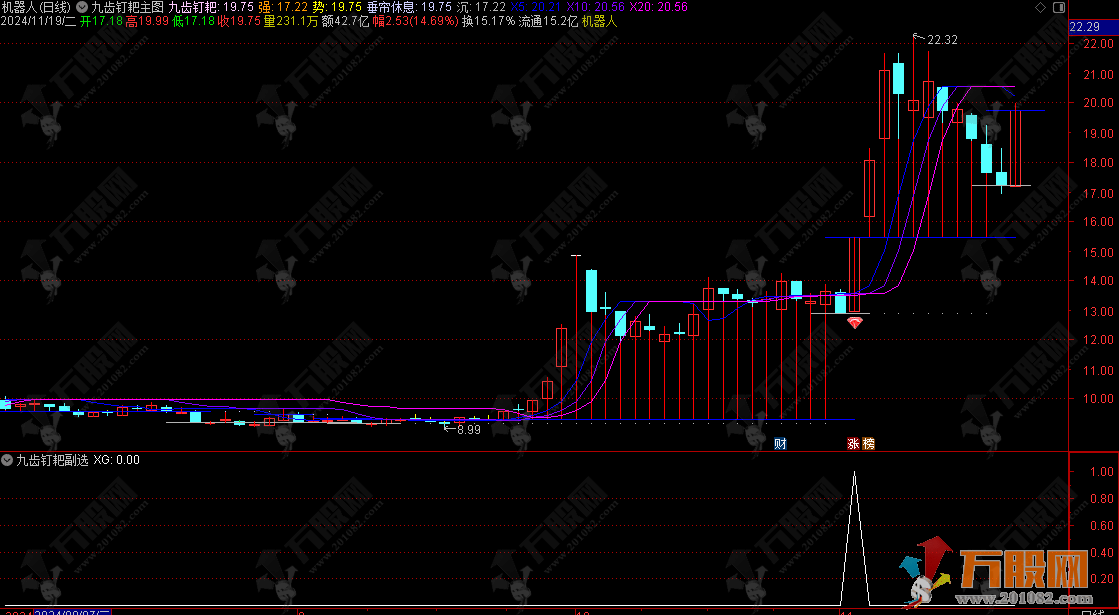1119x615 pixels.
Task: Expand the 九齿钉耙副选 sub-indicator dropdown arrow
Action: (7, 460)
